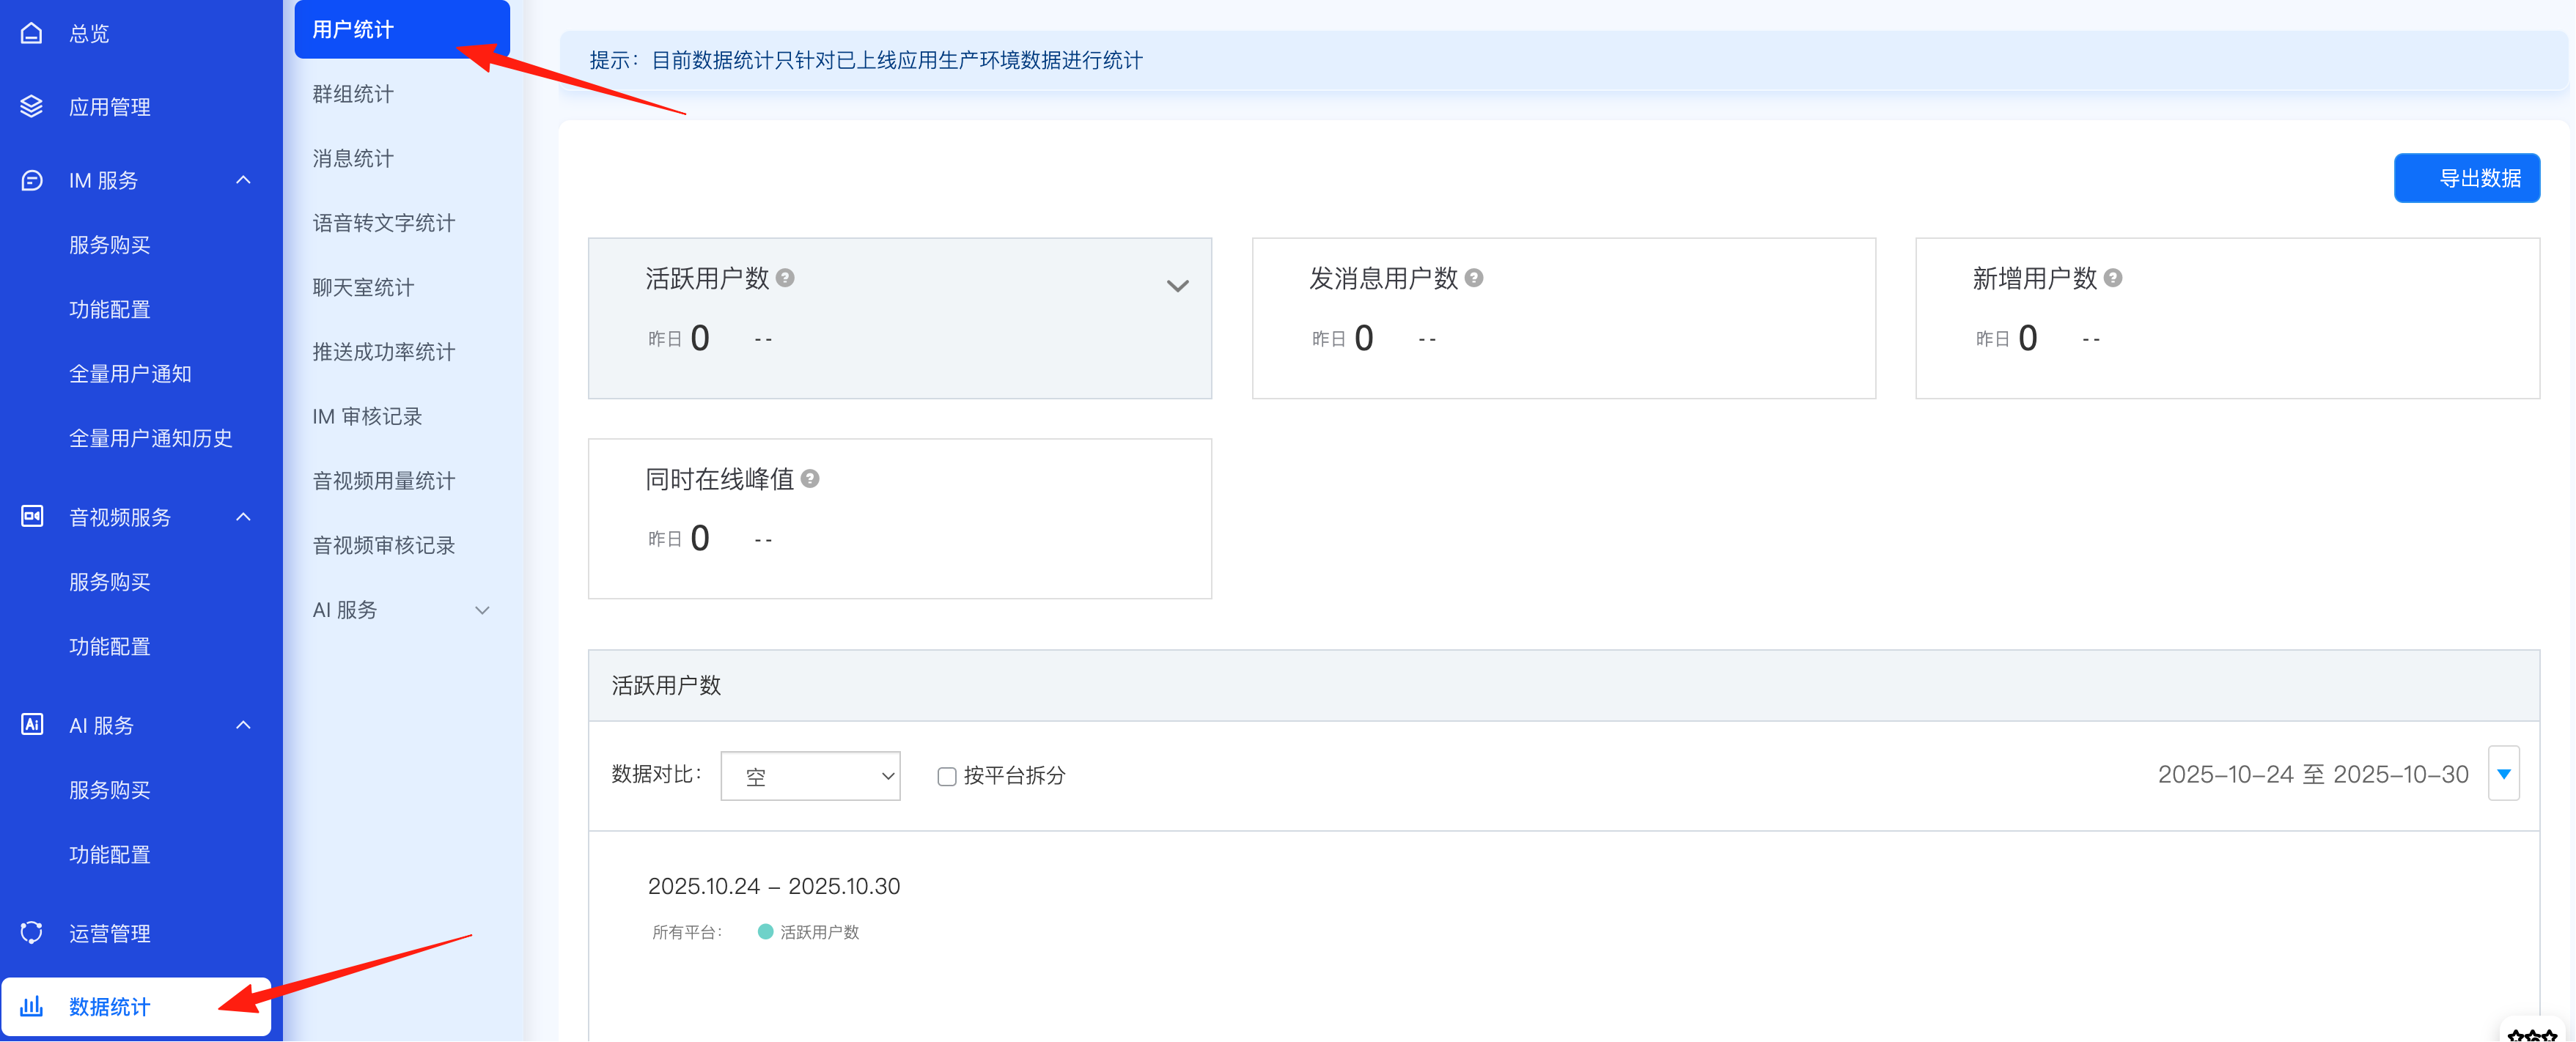Click the 运营管理 headset icon
Screen dimensions: 2576x1042
pos(32,932)
